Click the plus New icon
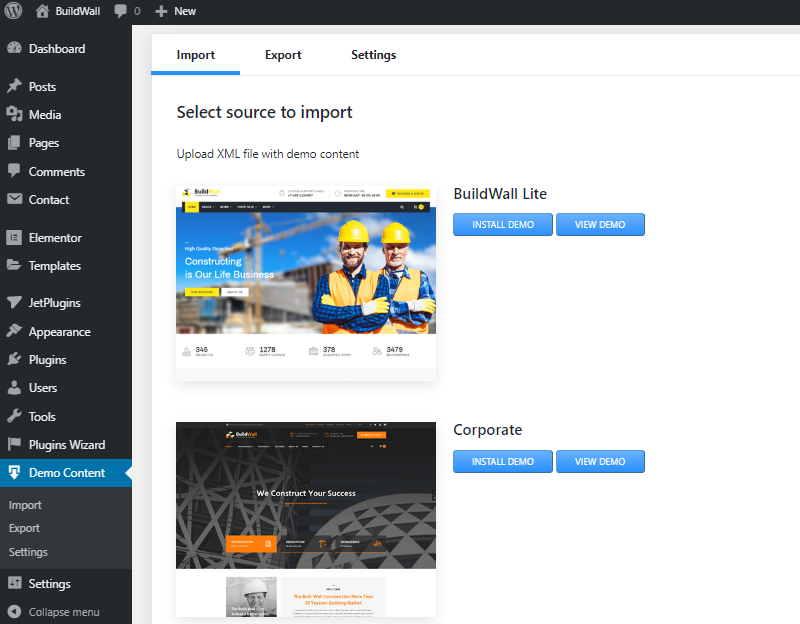Image resolution: width=800 pixels, height=624 pixels. pos(161,11)
